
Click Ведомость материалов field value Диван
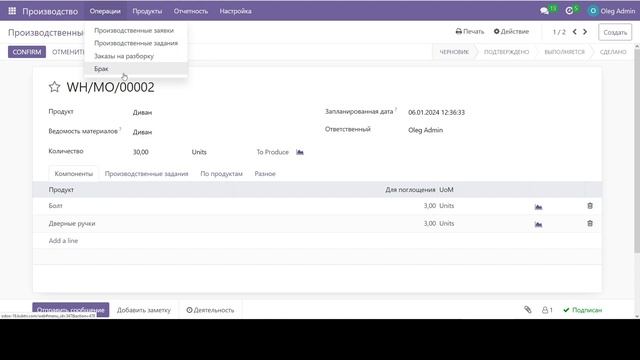tap(142, 132)
